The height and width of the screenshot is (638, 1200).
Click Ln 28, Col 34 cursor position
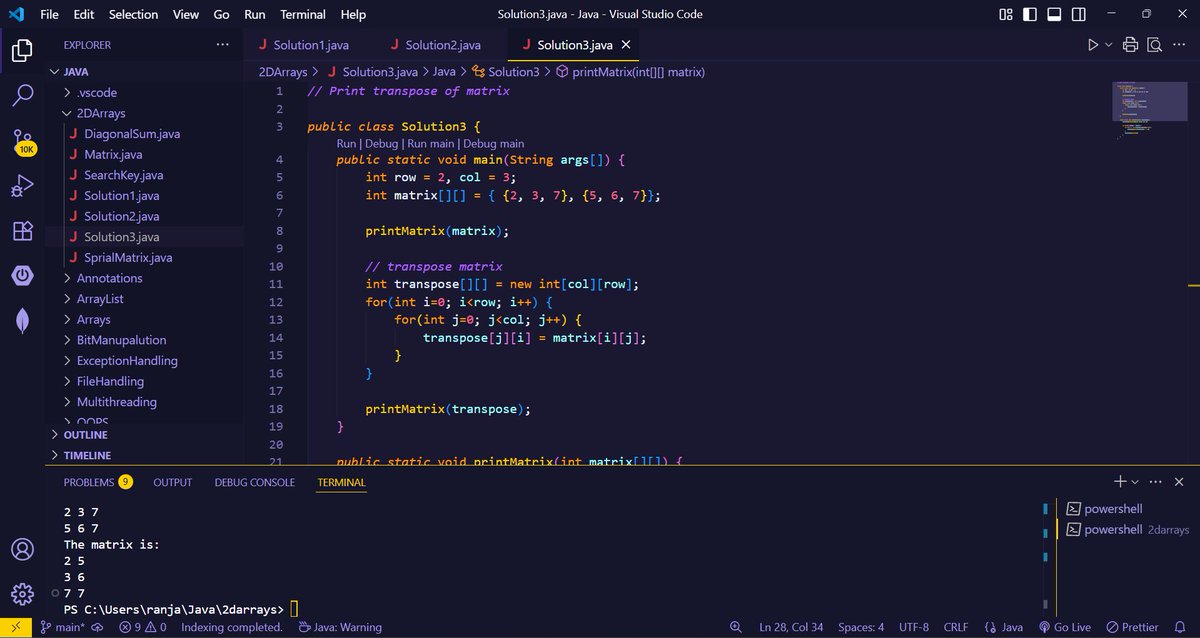[x=792, y=627]
